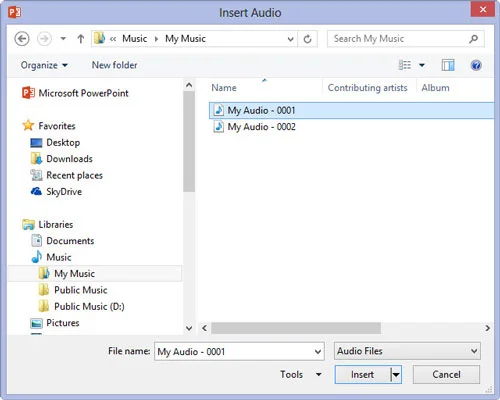The image size is (500, 400).
Task: Click the search magnifier icon
Action: click(473, 39)
